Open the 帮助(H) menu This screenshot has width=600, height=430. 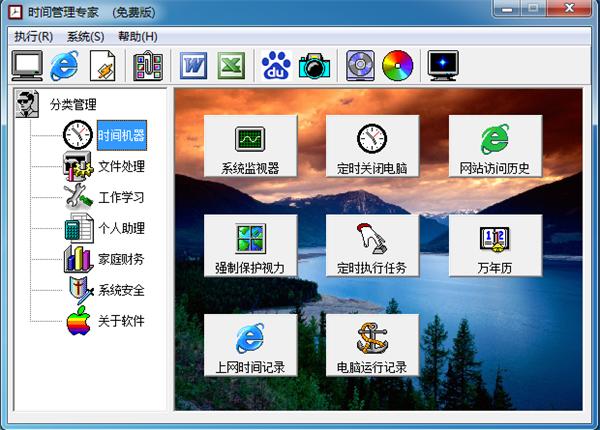137,37
